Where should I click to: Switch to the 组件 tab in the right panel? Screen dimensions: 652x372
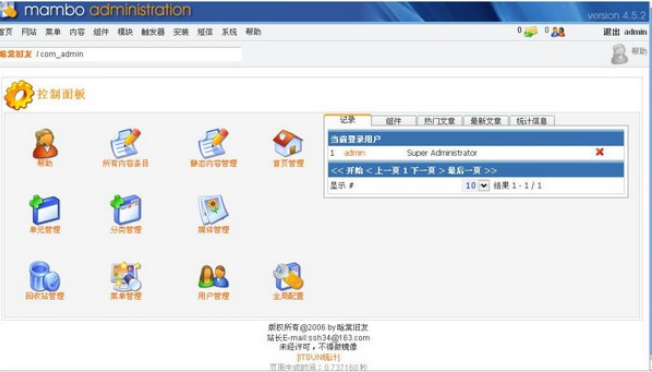click(393, 121)
